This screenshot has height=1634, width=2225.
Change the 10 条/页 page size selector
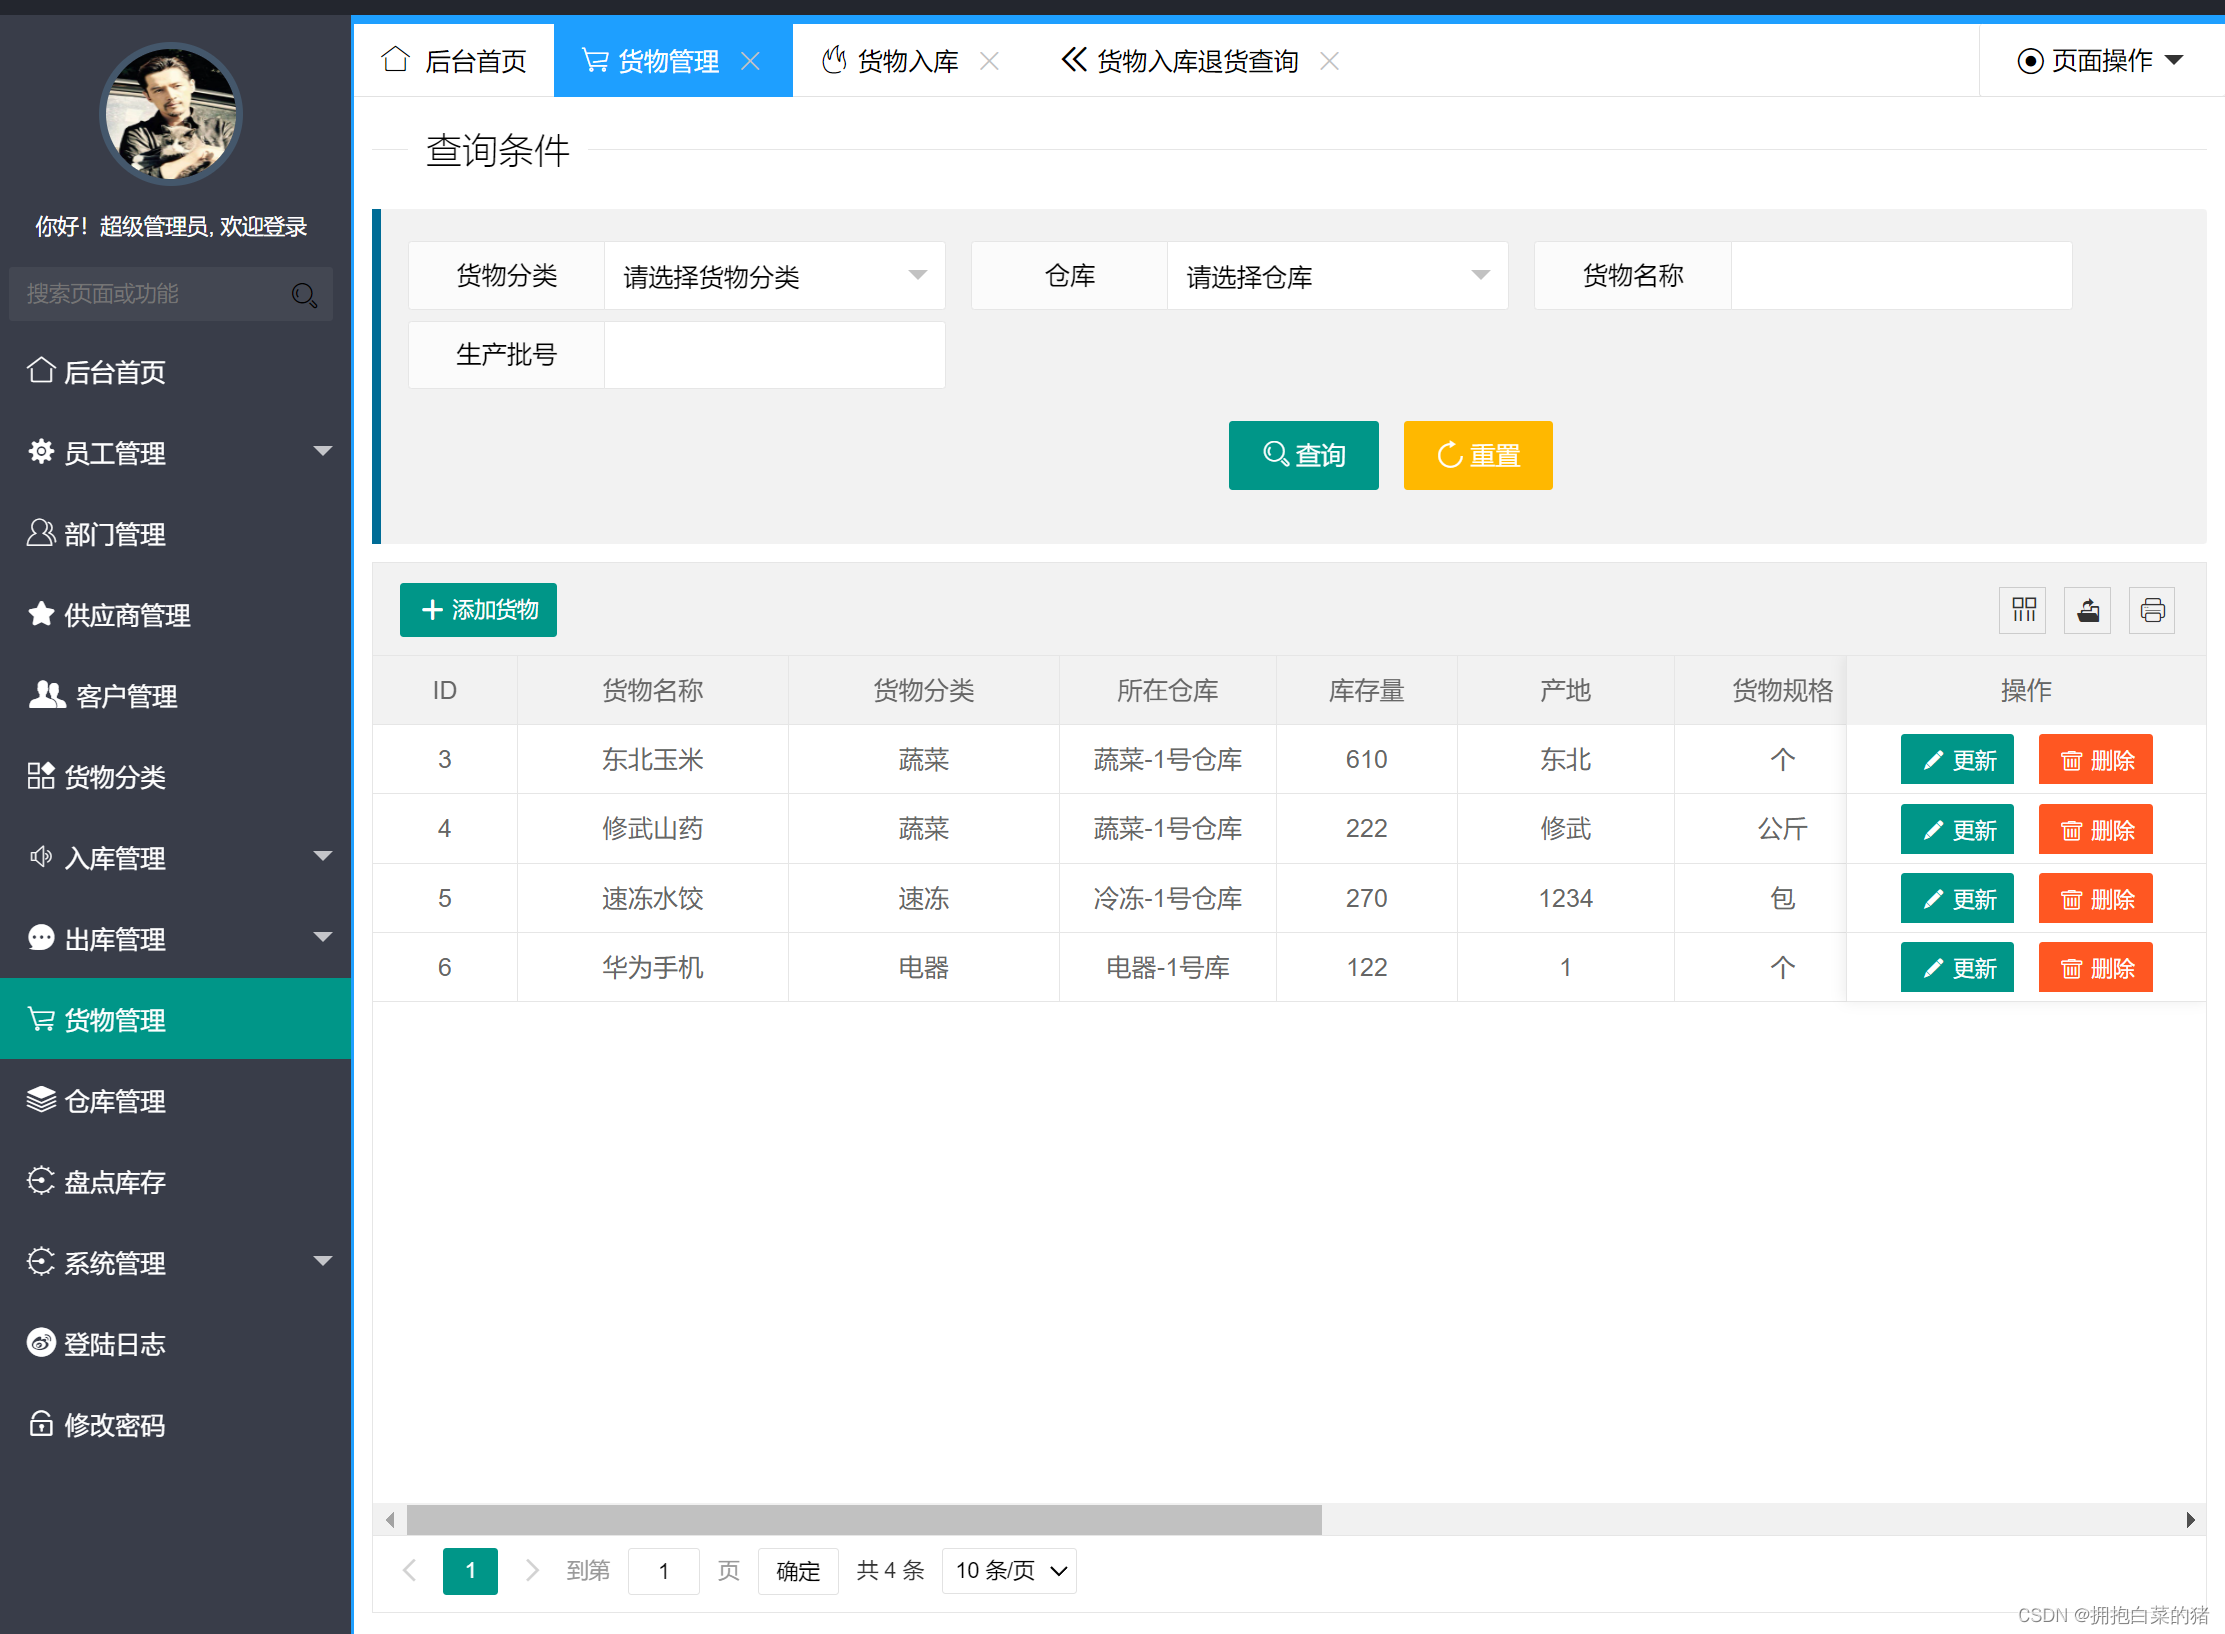point(1009,1570)
